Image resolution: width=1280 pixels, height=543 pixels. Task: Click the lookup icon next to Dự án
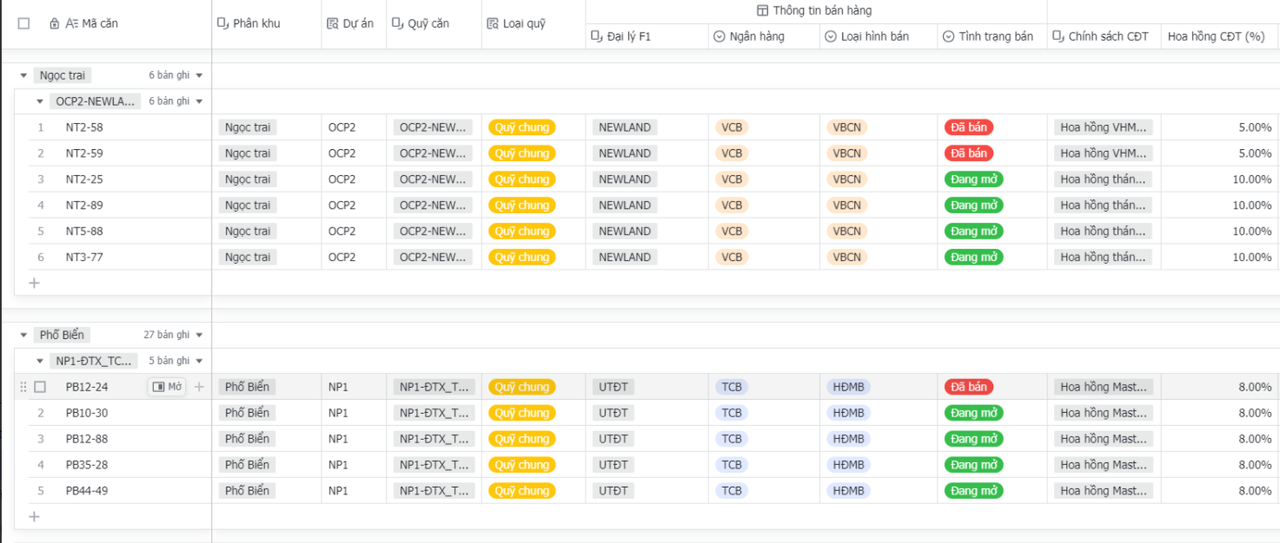coord(332,23)
